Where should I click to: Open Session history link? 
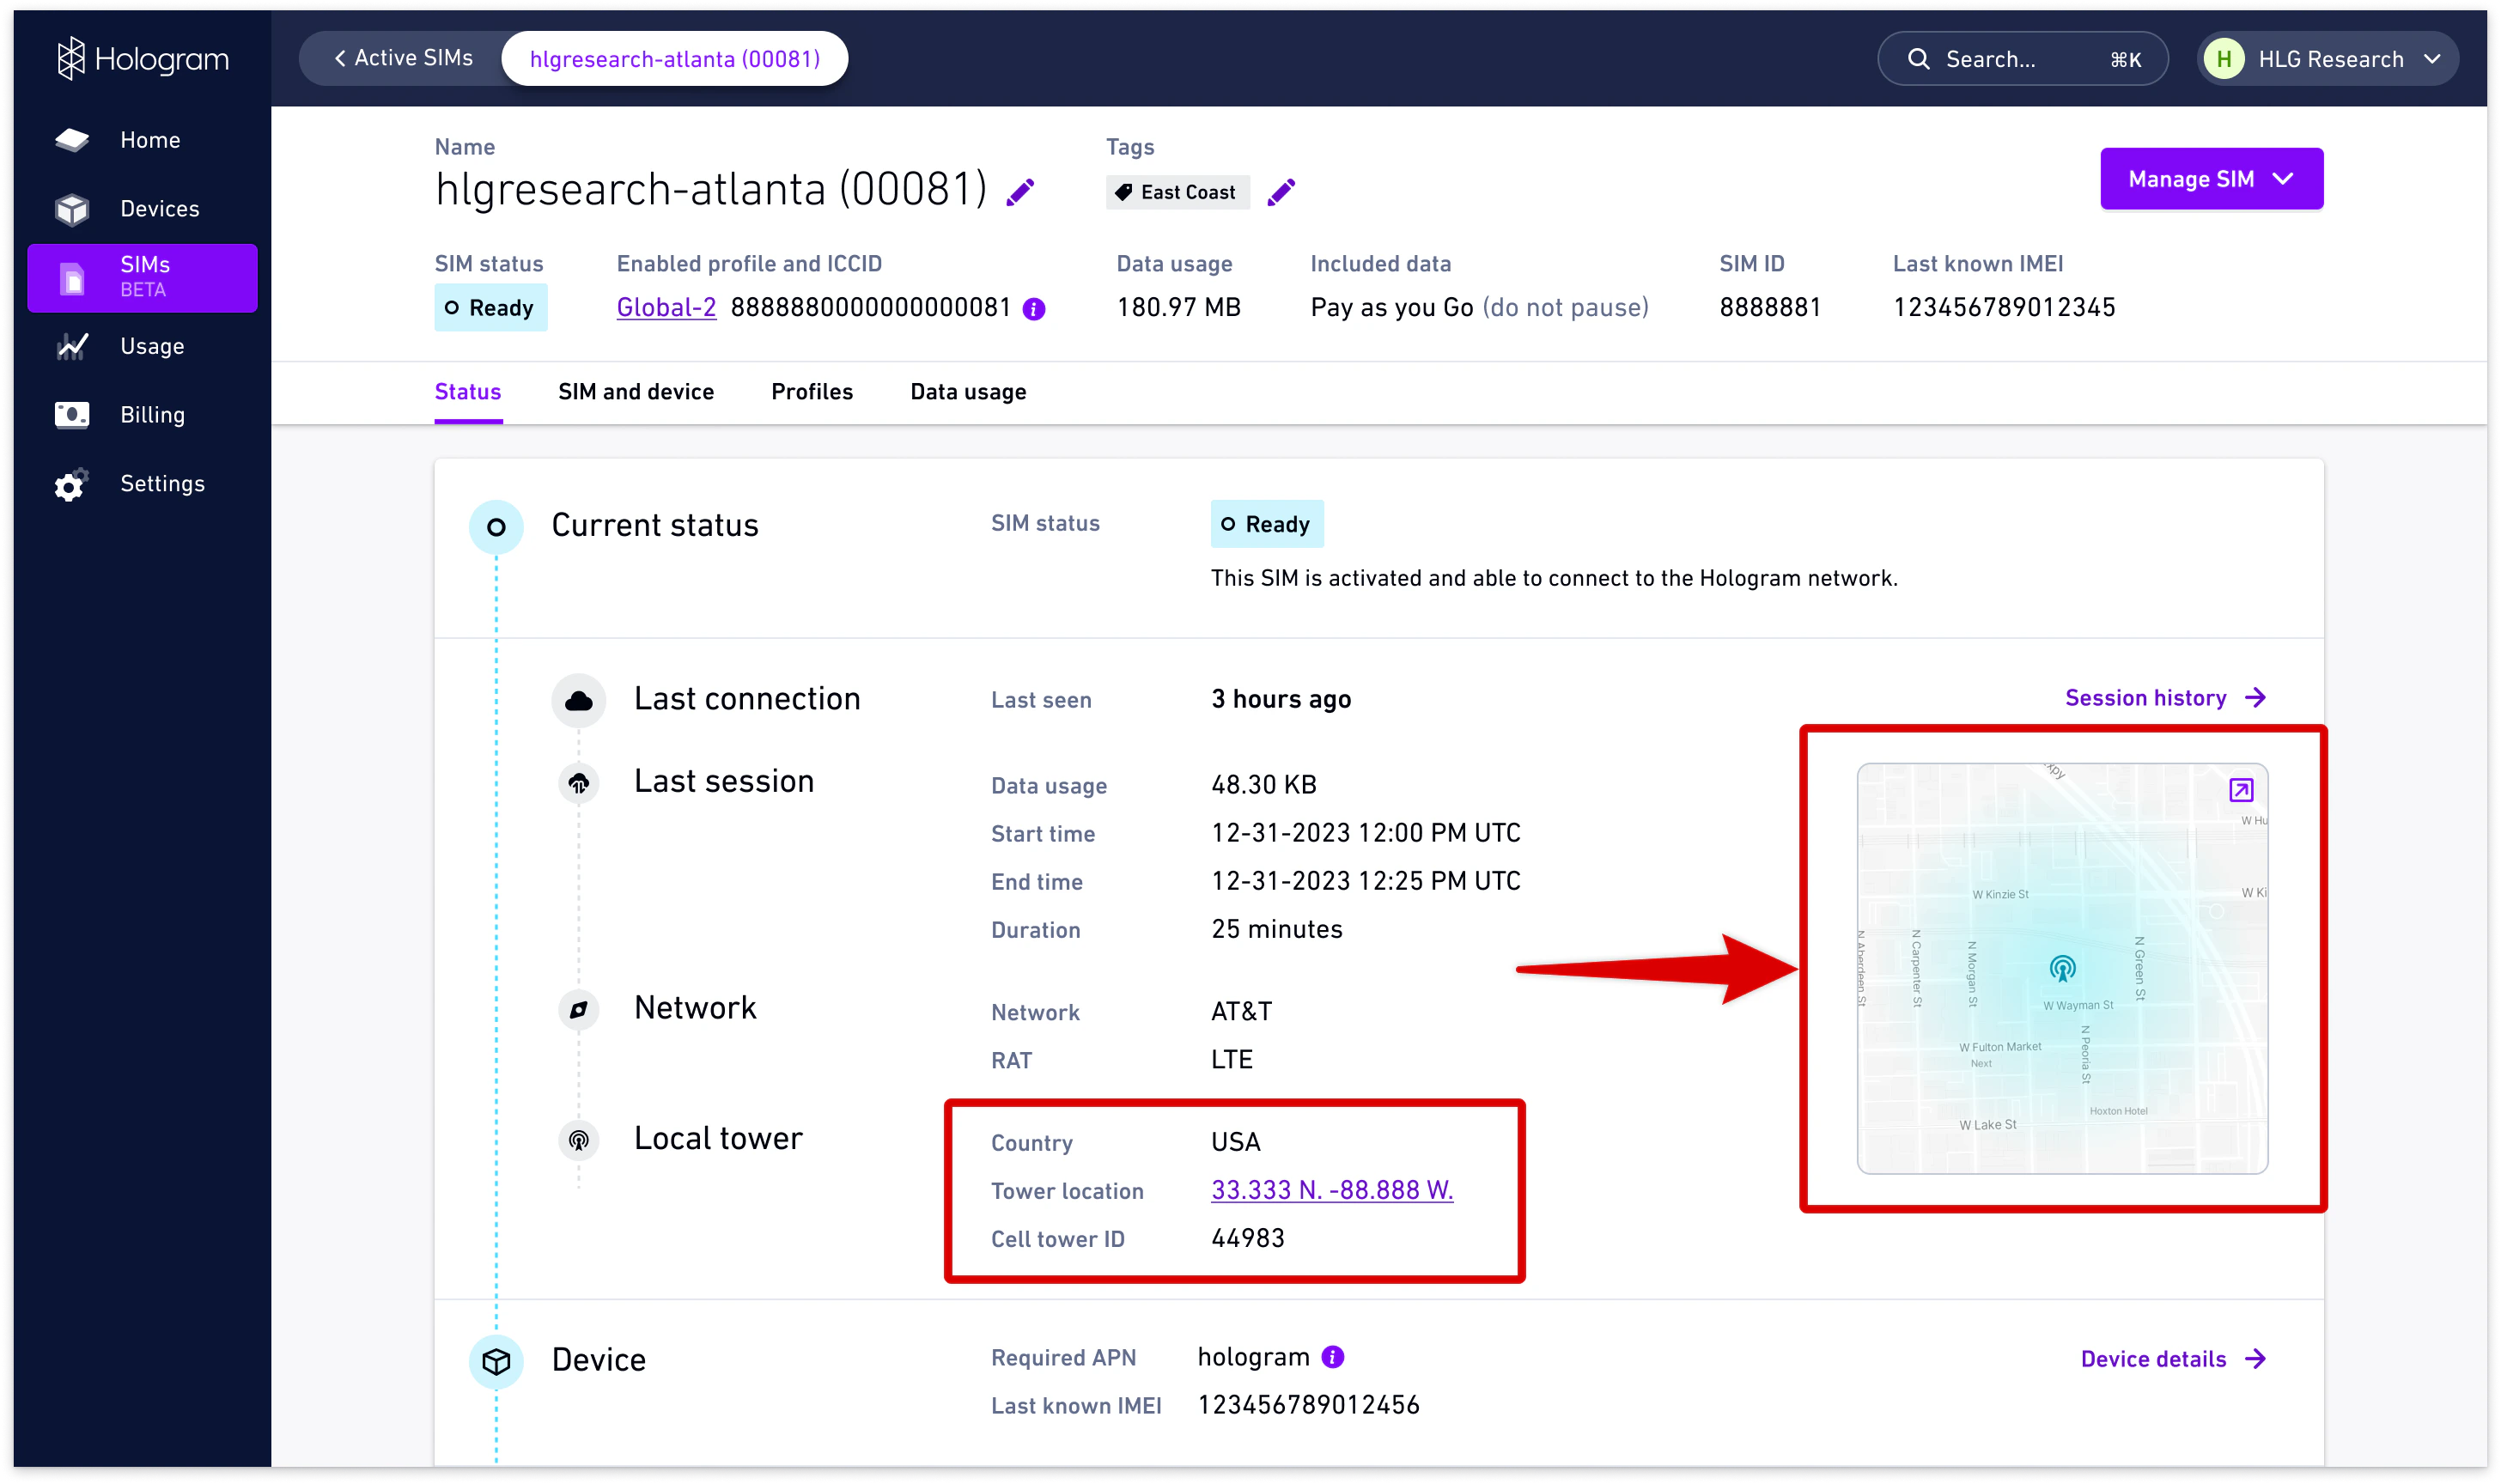click(x=2166, y=698)
